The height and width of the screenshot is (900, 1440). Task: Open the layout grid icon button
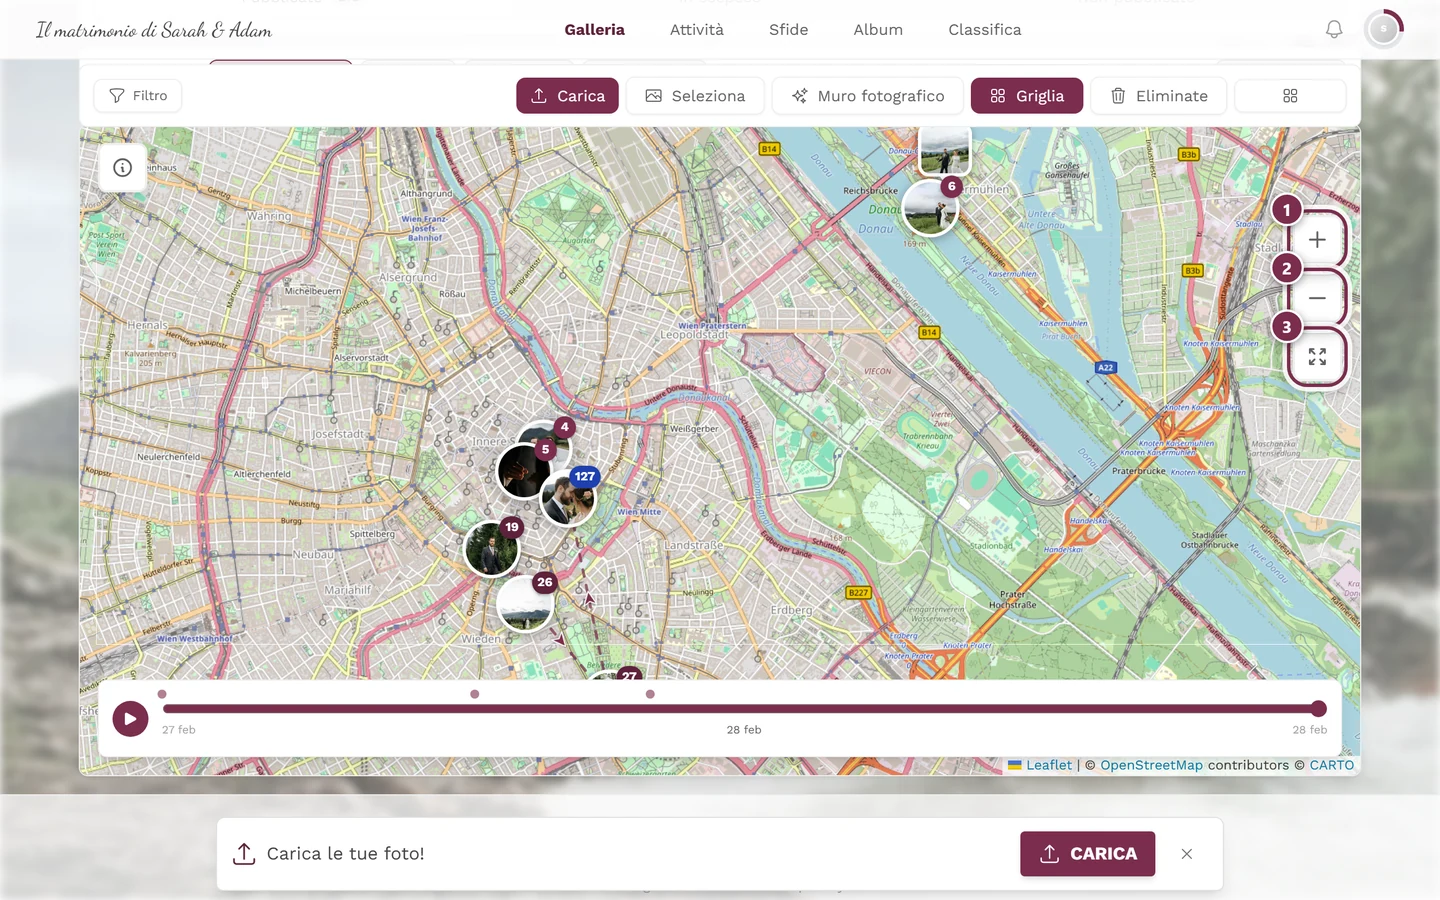point(1290,96)
